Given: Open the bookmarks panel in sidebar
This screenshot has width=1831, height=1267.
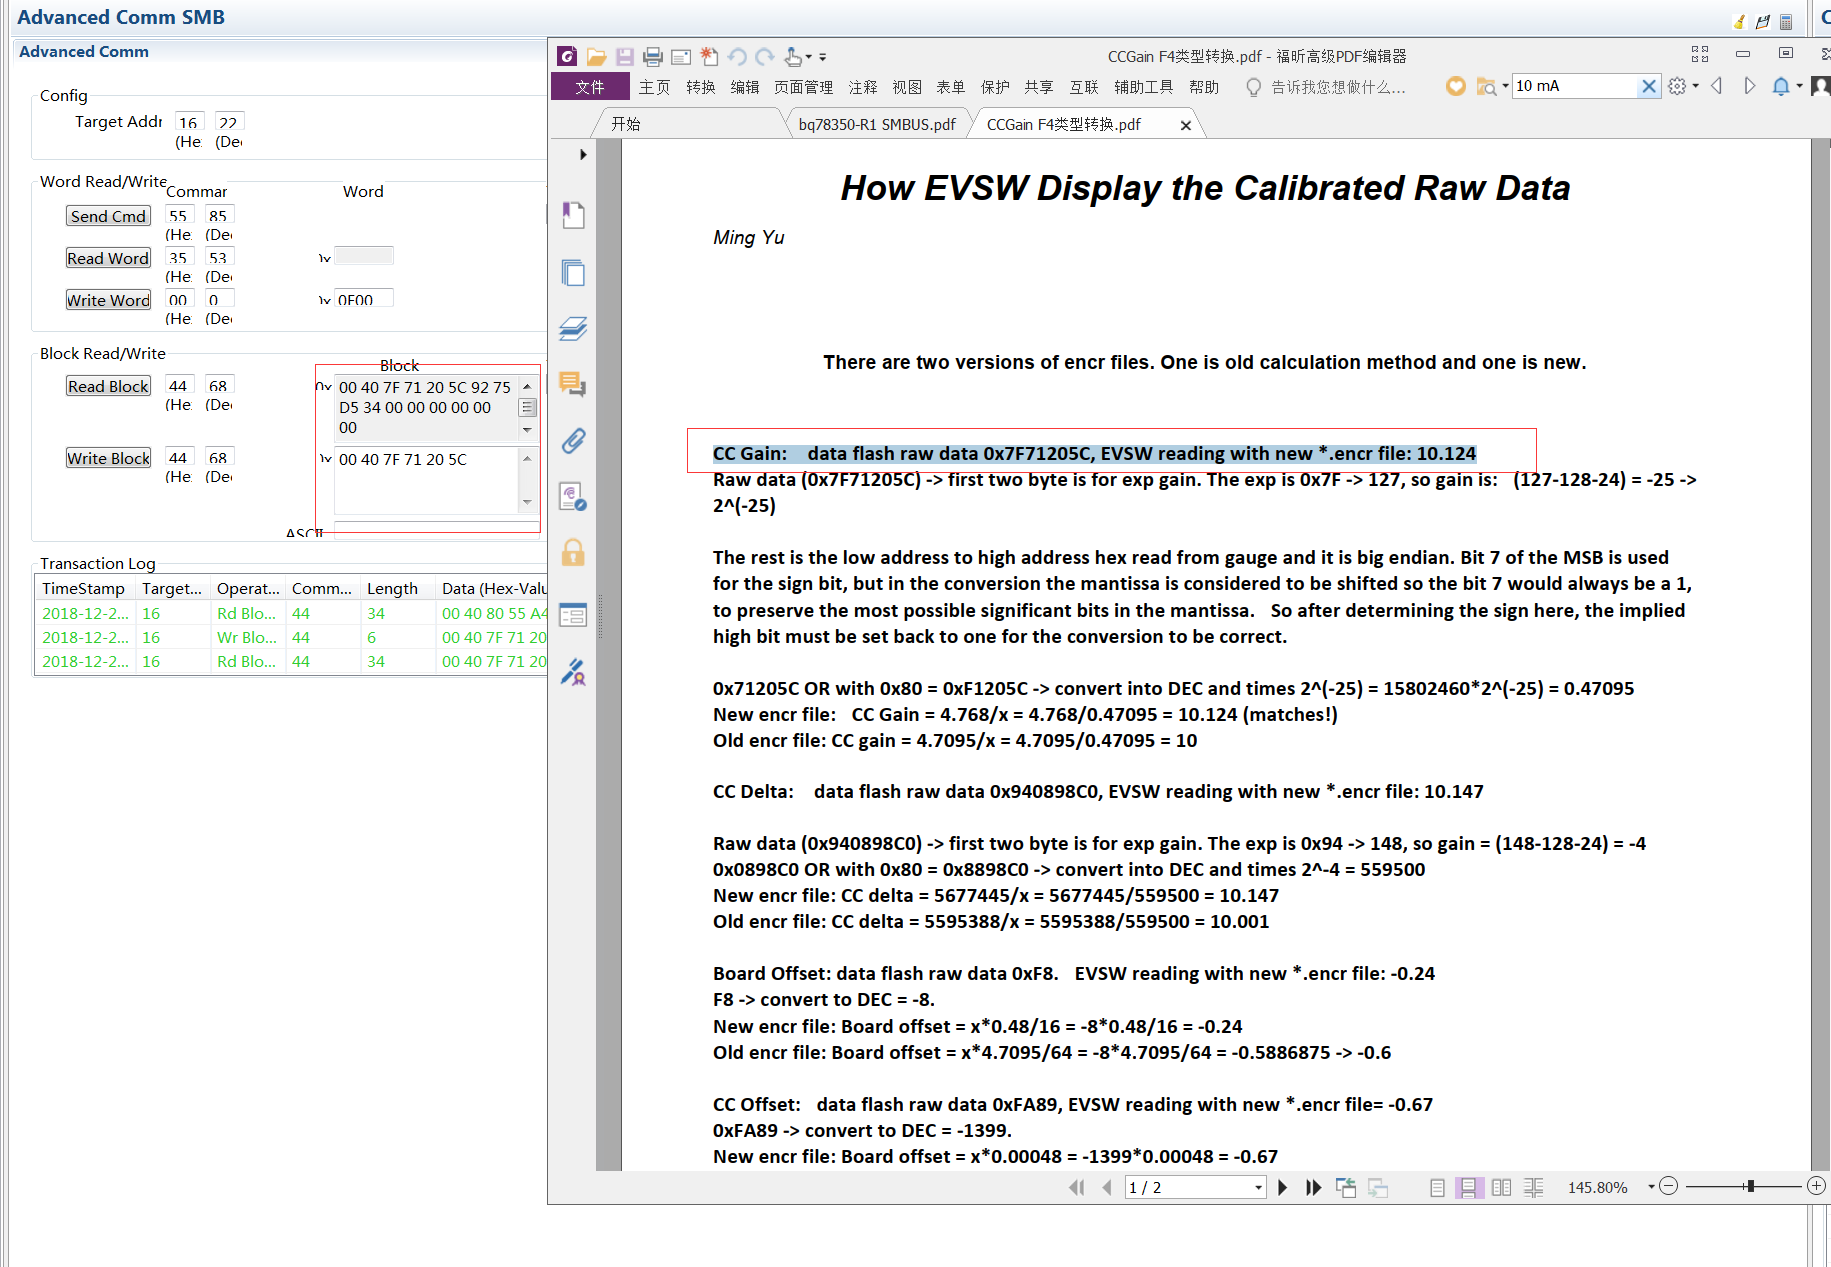Looking at the screenshot, I should coord(573,215).
